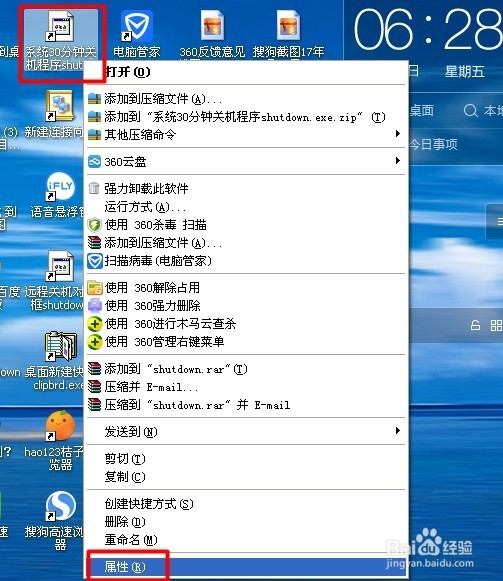Select 使用 360强力删除 entry
Viewport: 503px width, 581px height.
coord(246,306)
